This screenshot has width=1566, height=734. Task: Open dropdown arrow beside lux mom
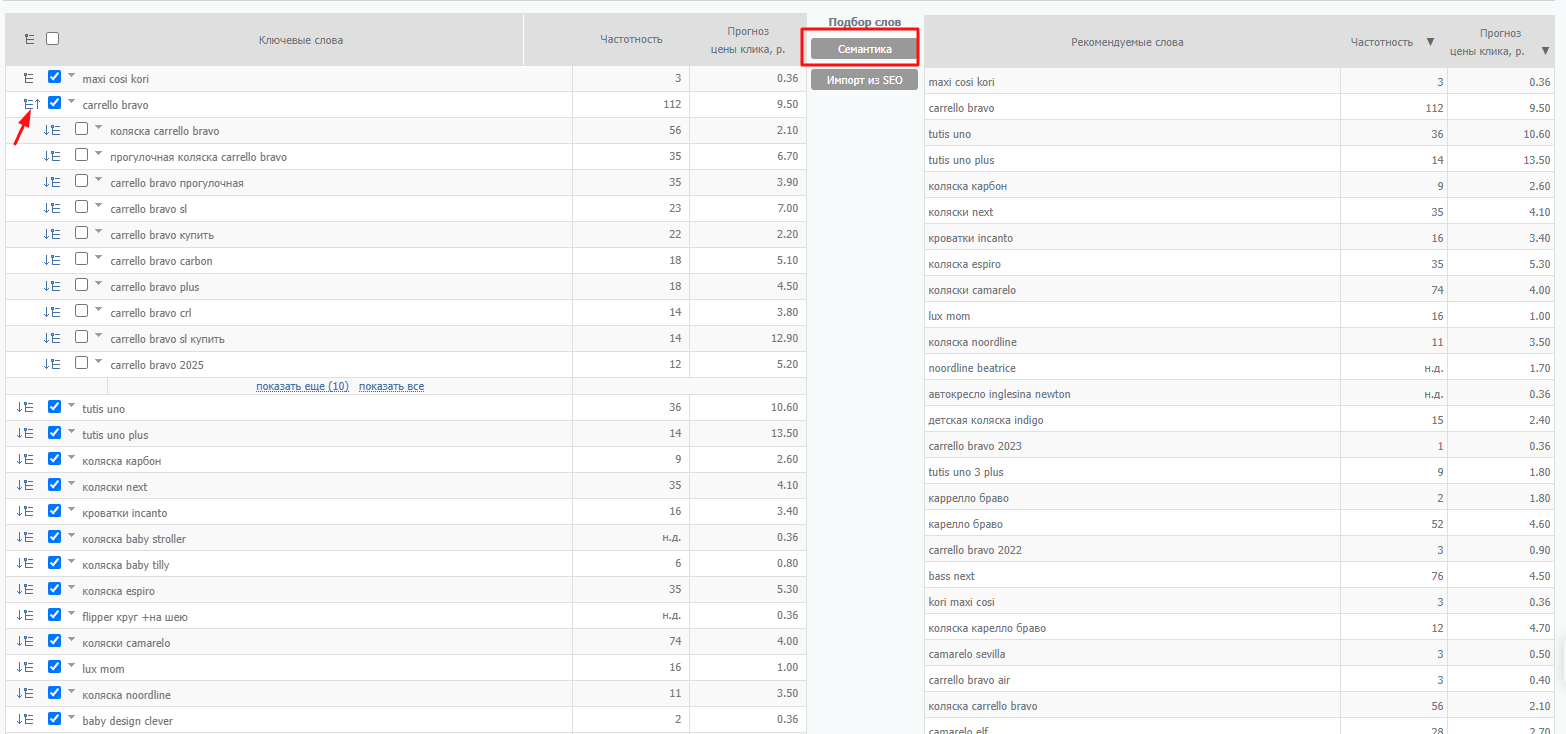pyautogui.click(x=71, y=665)
